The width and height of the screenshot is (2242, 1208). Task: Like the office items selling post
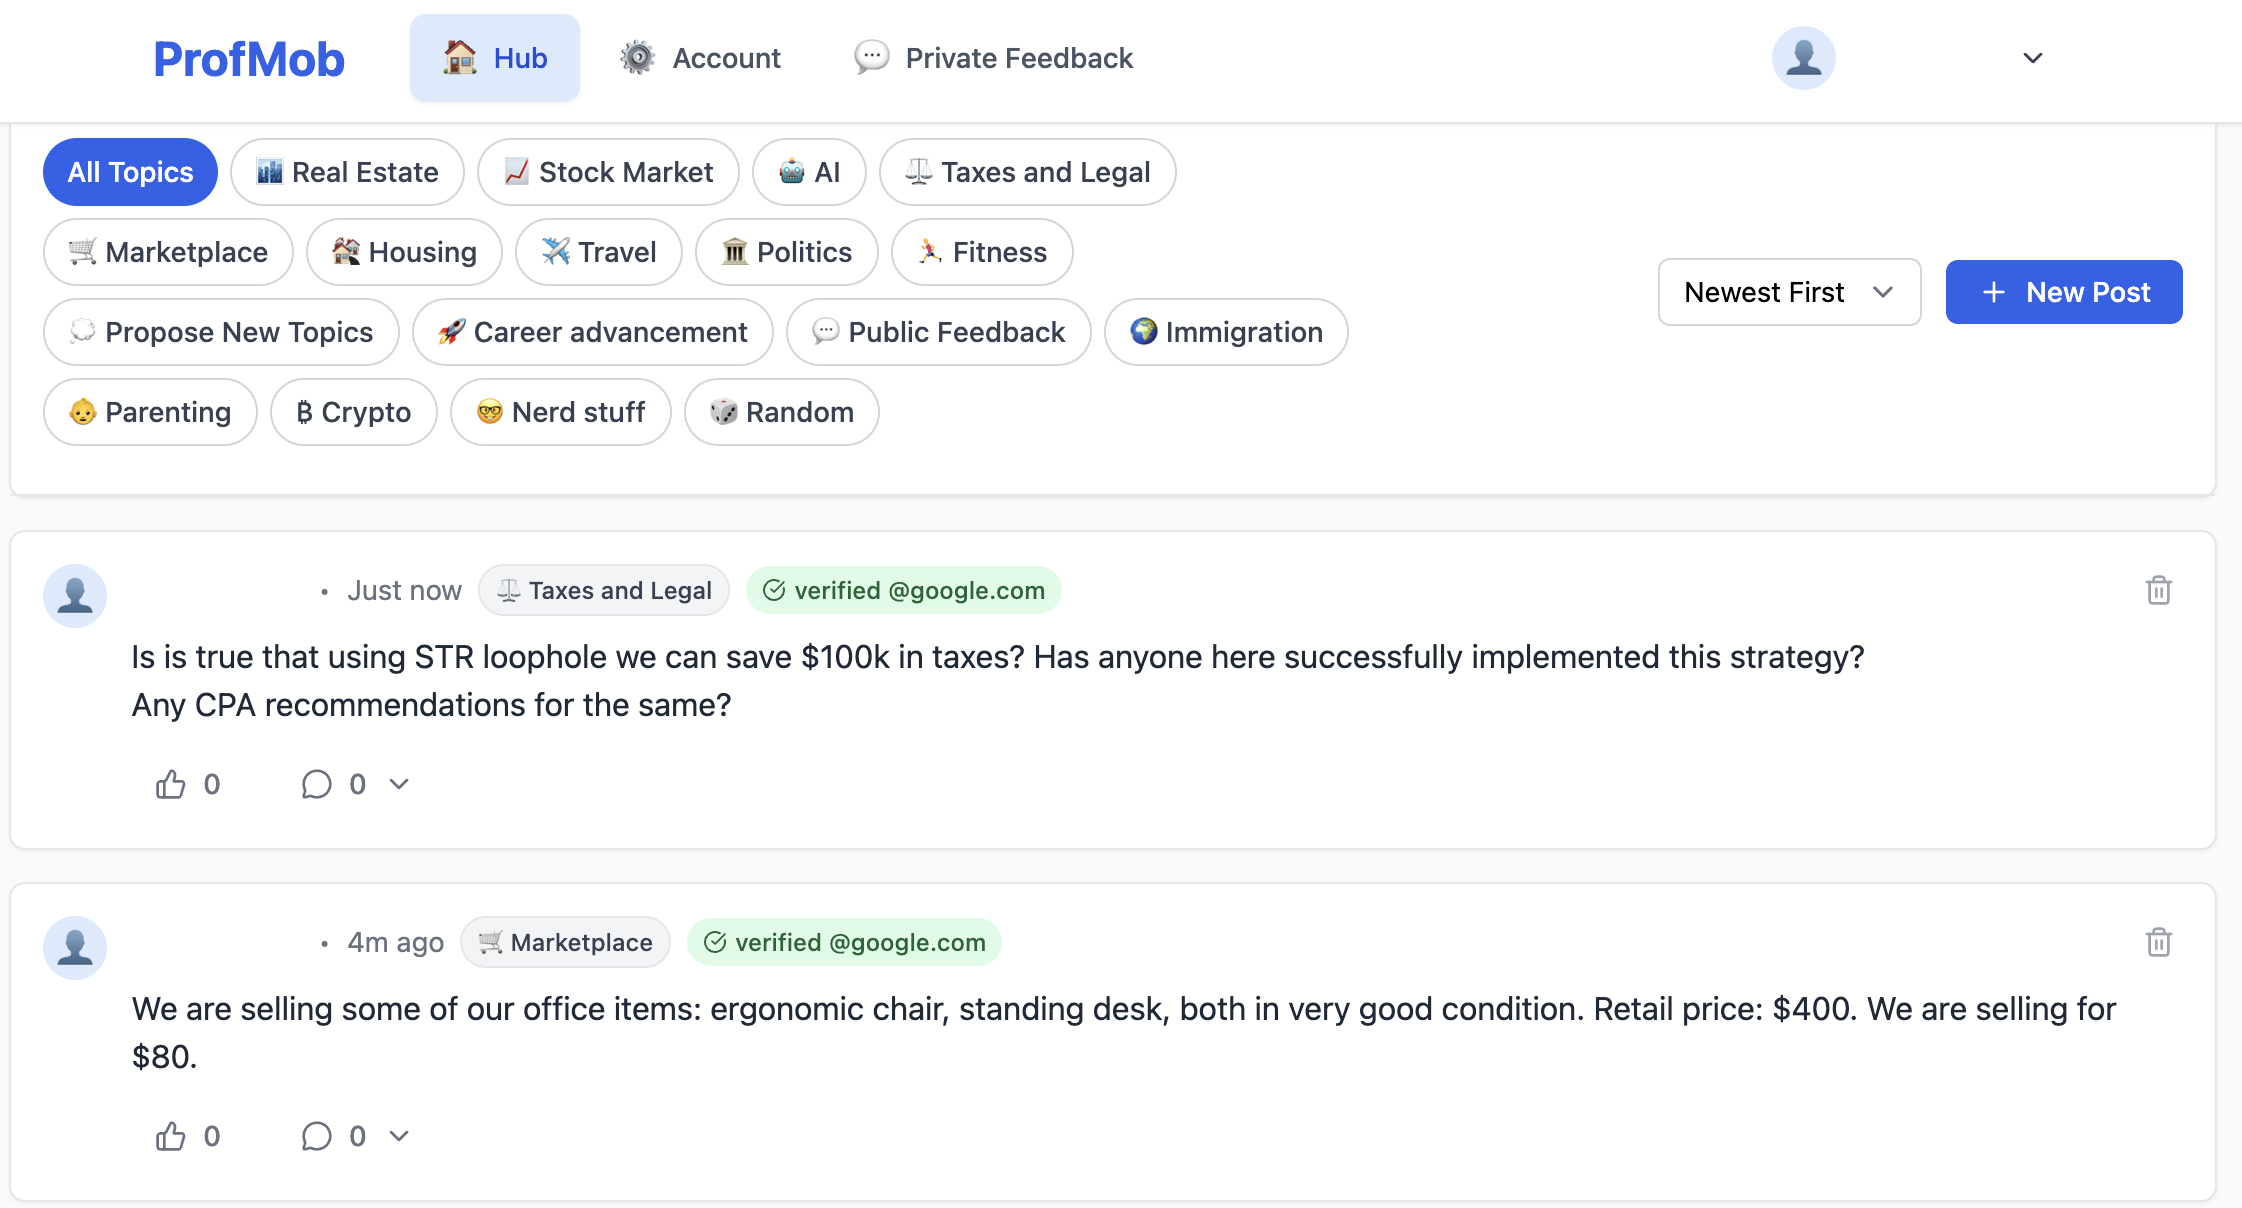pyautogui.click(x=171, y=1137)
